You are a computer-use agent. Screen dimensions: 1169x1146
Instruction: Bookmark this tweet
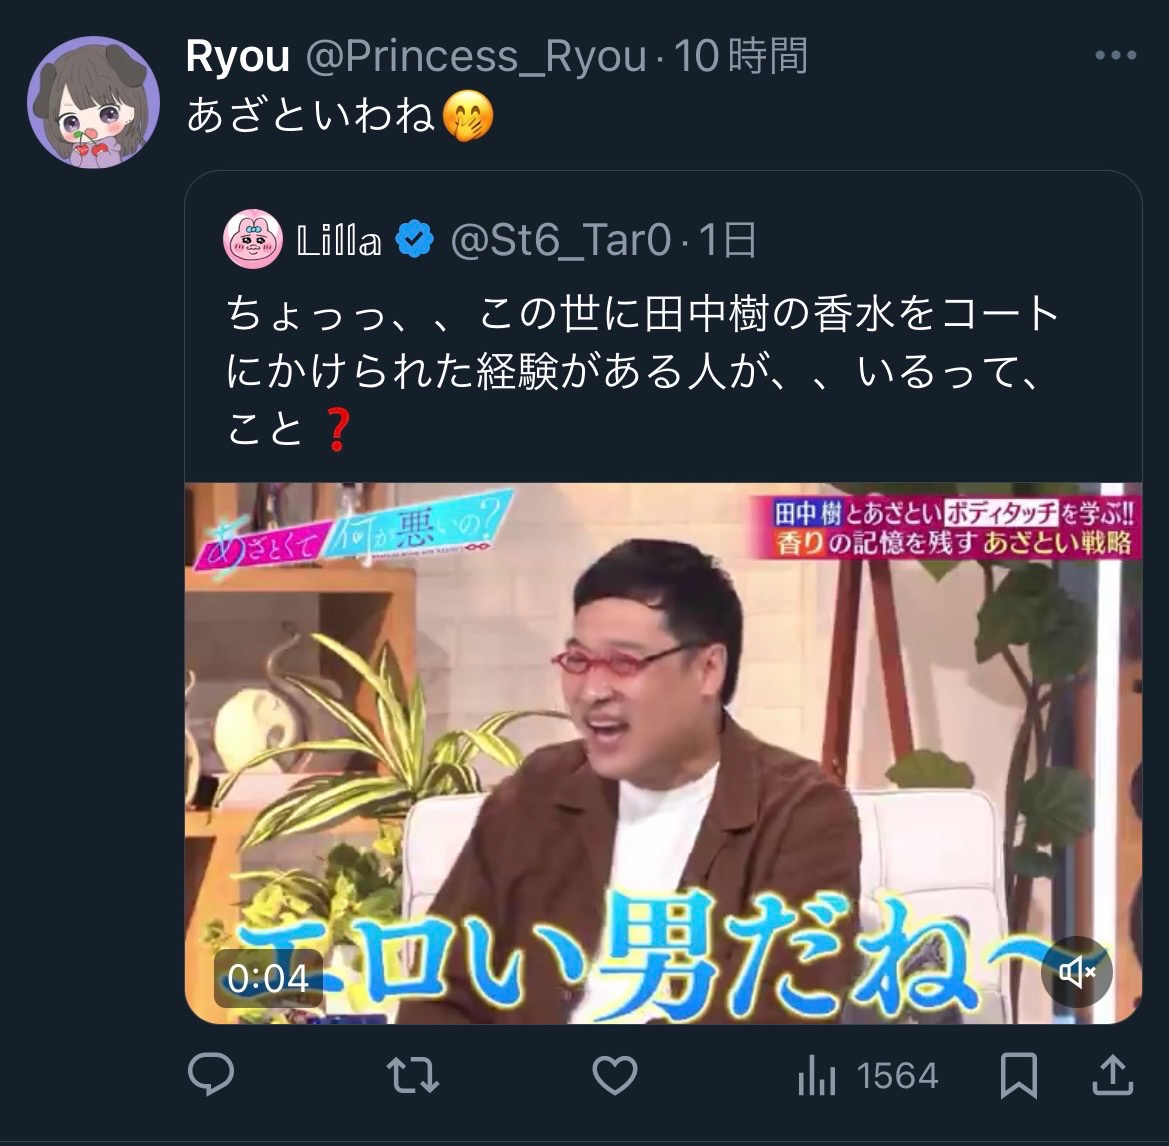tap(1018, 1075)
